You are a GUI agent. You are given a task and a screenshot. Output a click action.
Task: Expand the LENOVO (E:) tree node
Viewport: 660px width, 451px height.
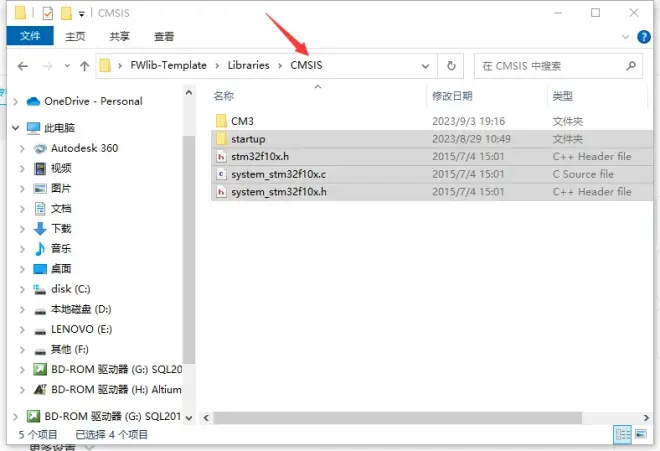tap(22, 330)
